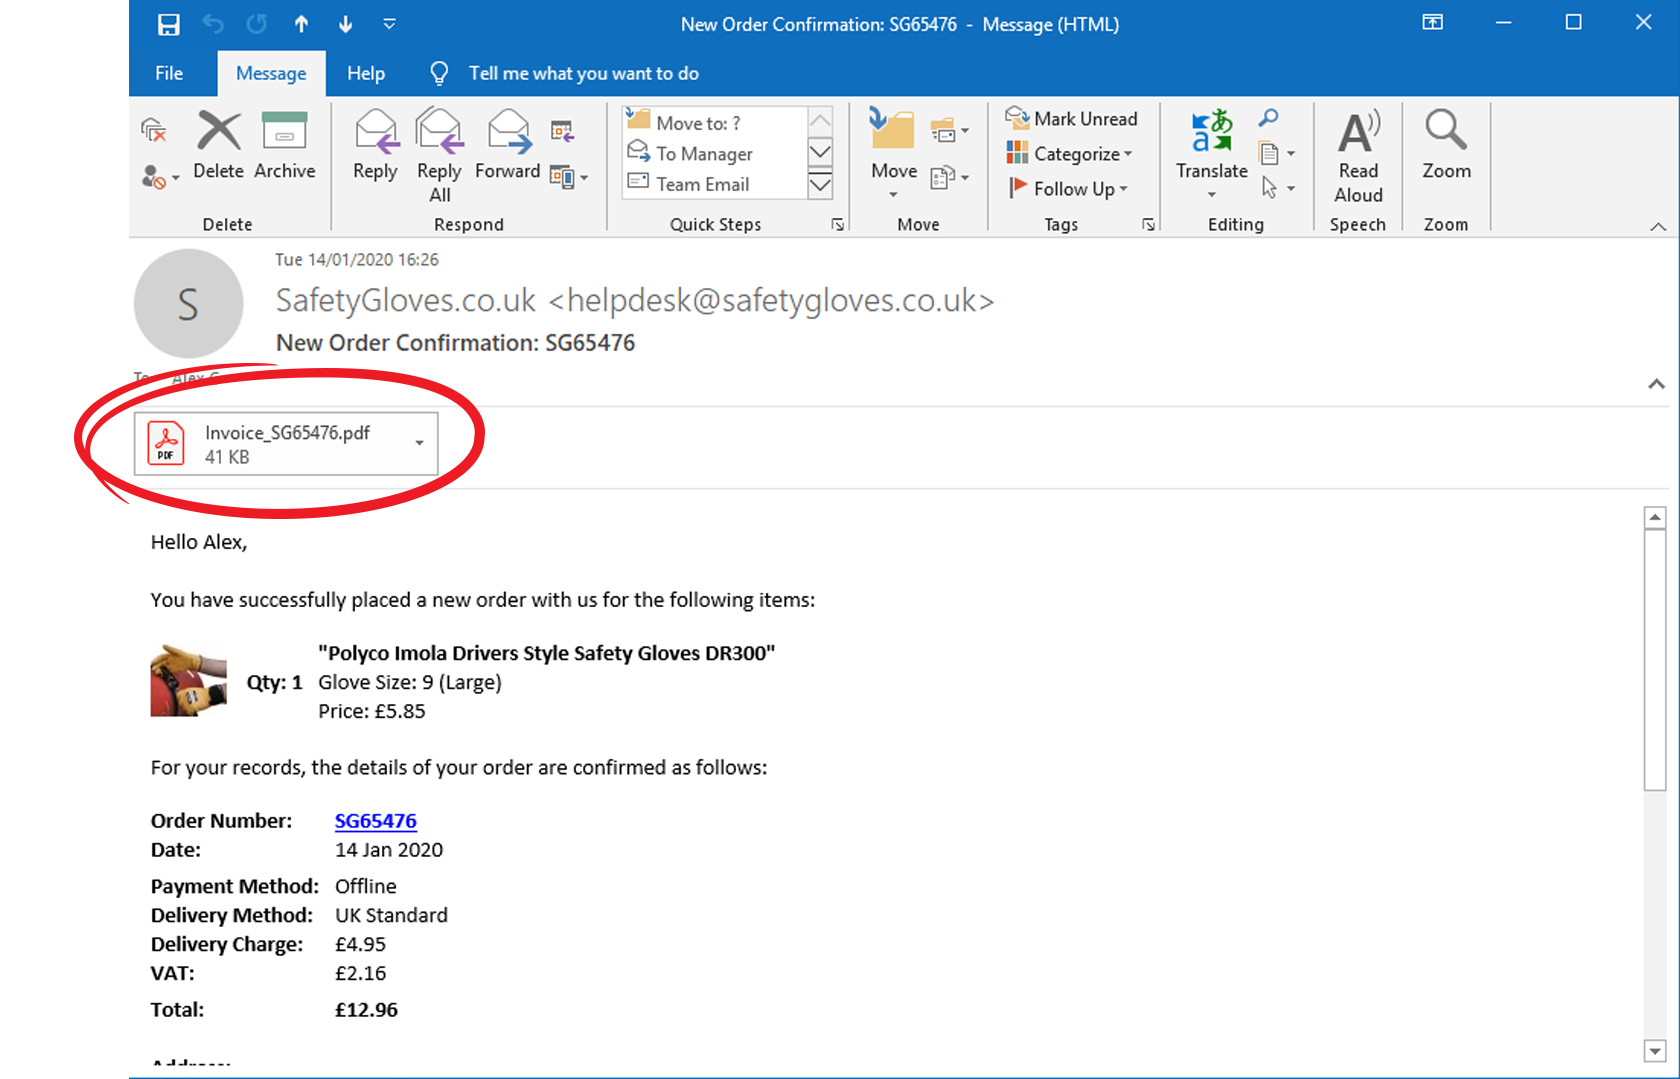1680x1079 pixels.
Task: Collapse the message header
Action: tap(1657, 384)
